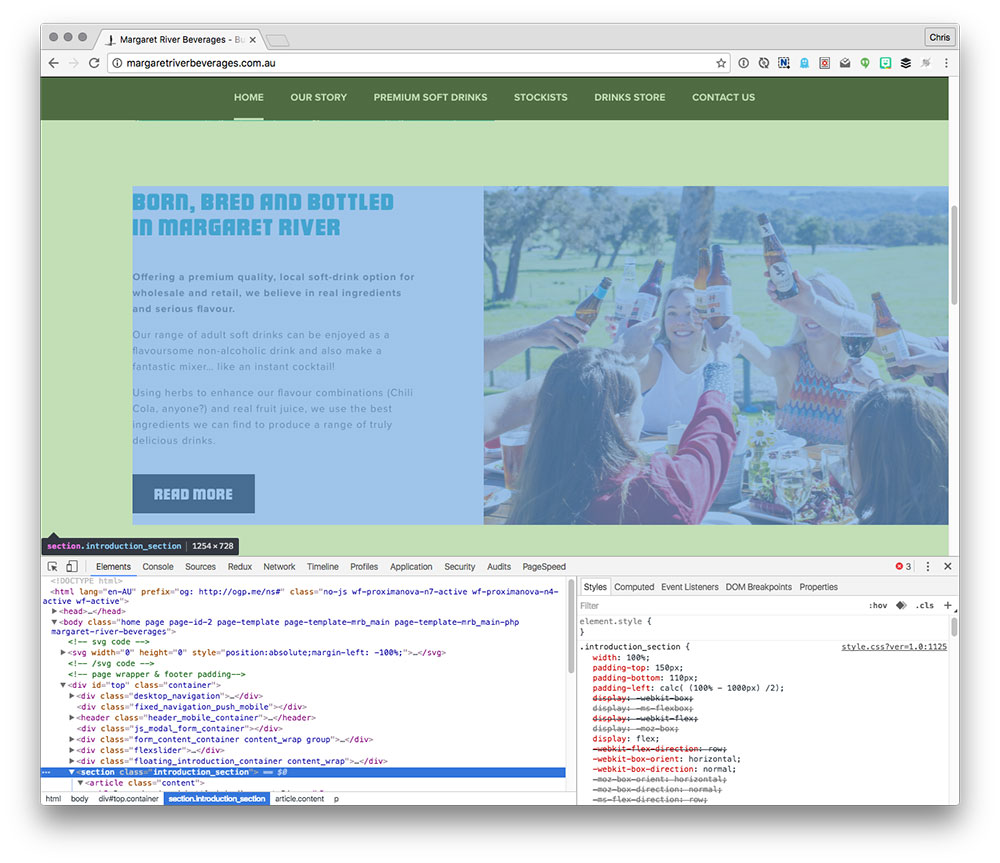The height and width of the screenshot is (863, 1000).
Task: Open the Redux DevTools tab
Action: 240,566
